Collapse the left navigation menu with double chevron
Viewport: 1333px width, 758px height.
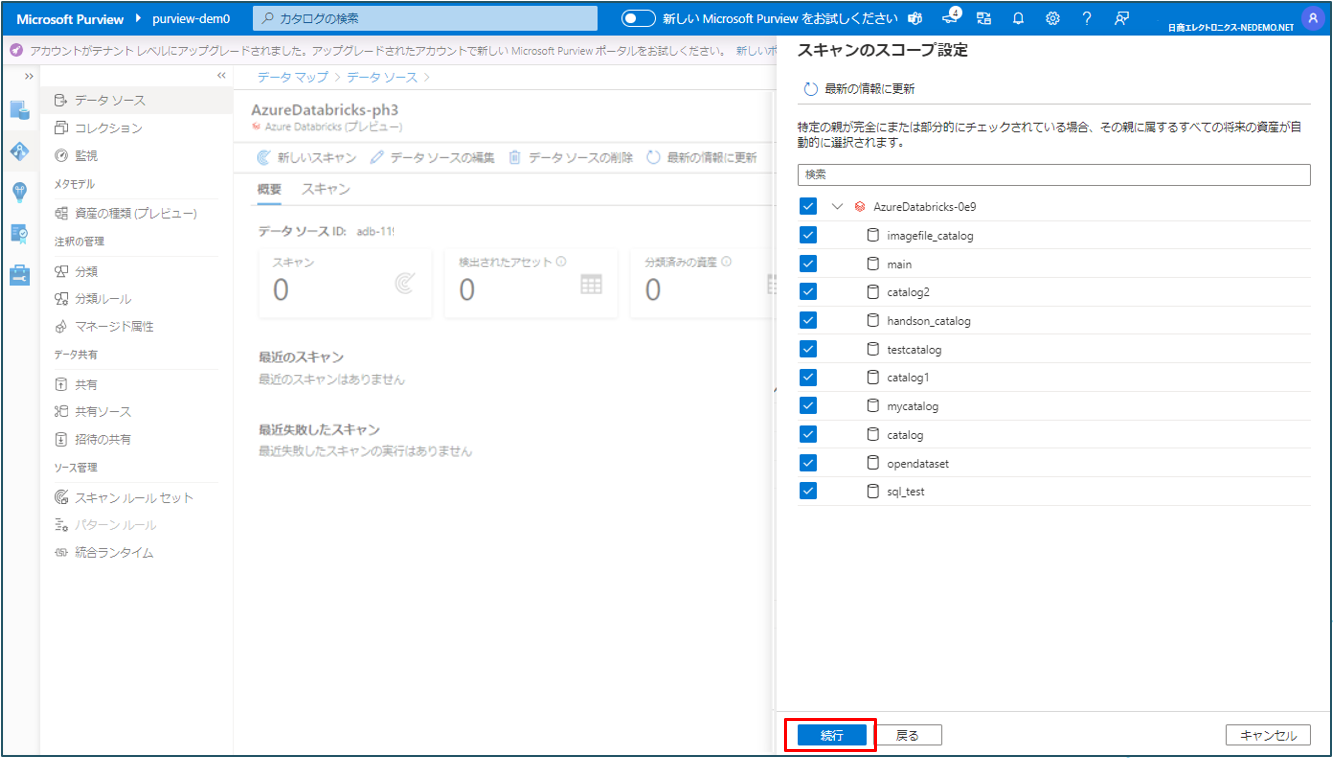(221, 76)
